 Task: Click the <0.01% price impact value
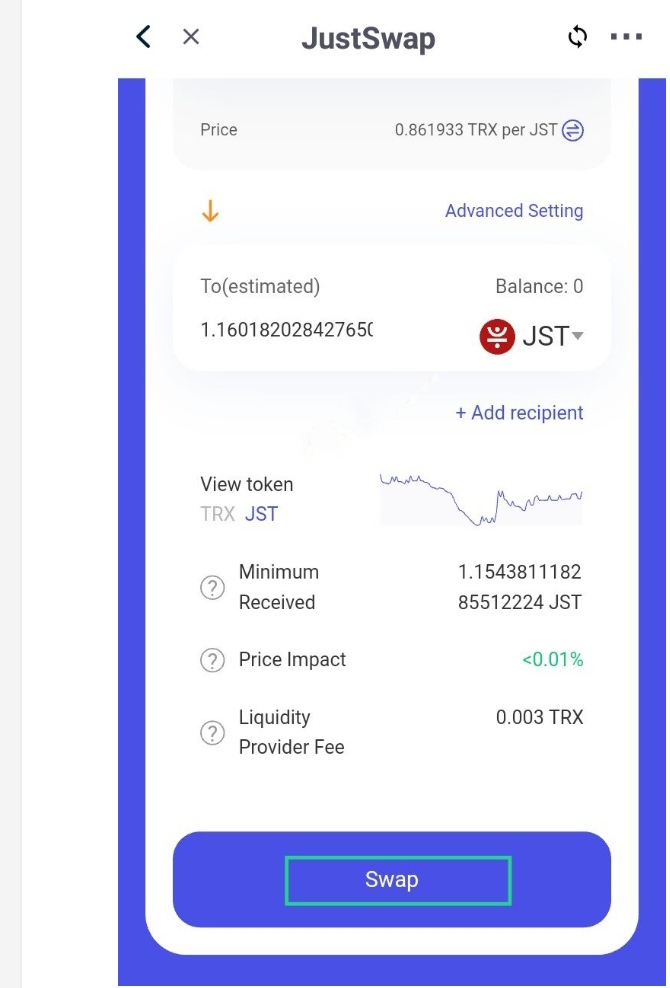pos(552,660)
